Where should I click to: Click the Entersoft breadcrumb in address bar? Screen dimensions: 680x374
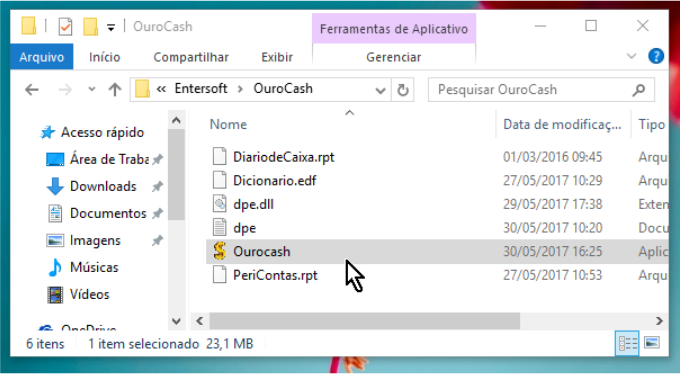pos(201,89)
